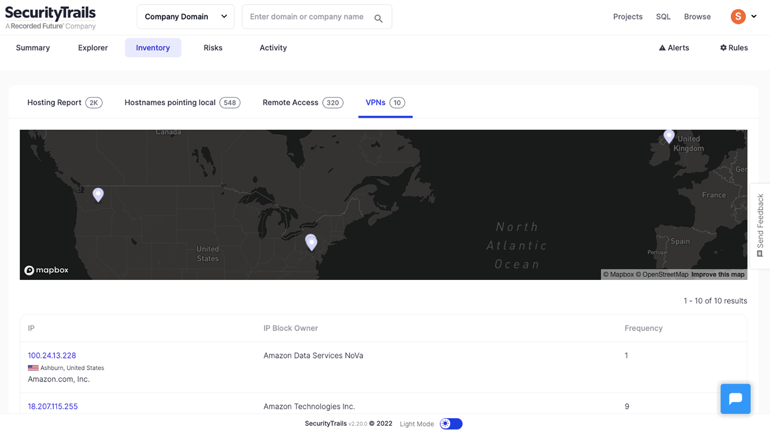Click the Frequency column header
Screen dimensions: 770x430
[x=643, y=328]
